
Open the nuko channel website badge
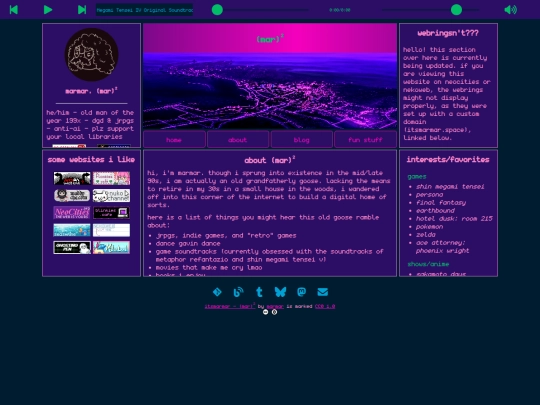click(x=111, y=195)
